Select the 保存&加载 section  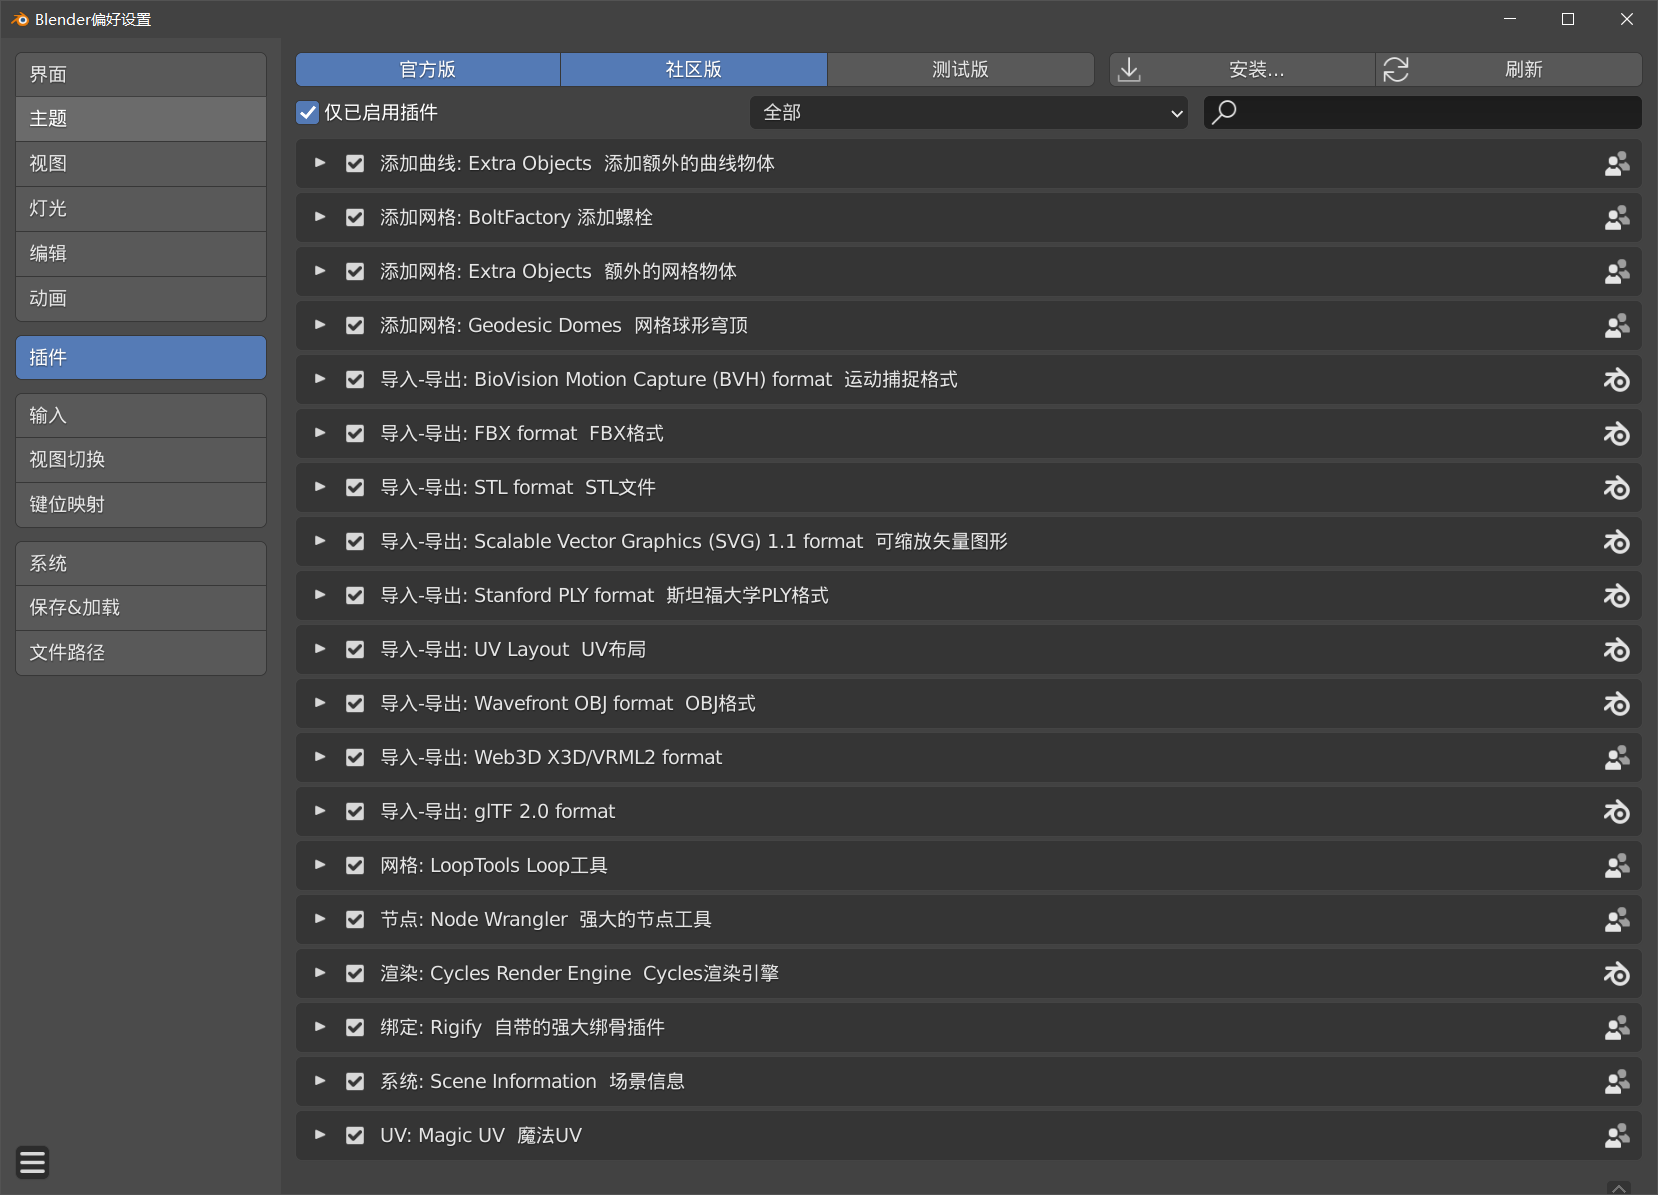(141, 608)
